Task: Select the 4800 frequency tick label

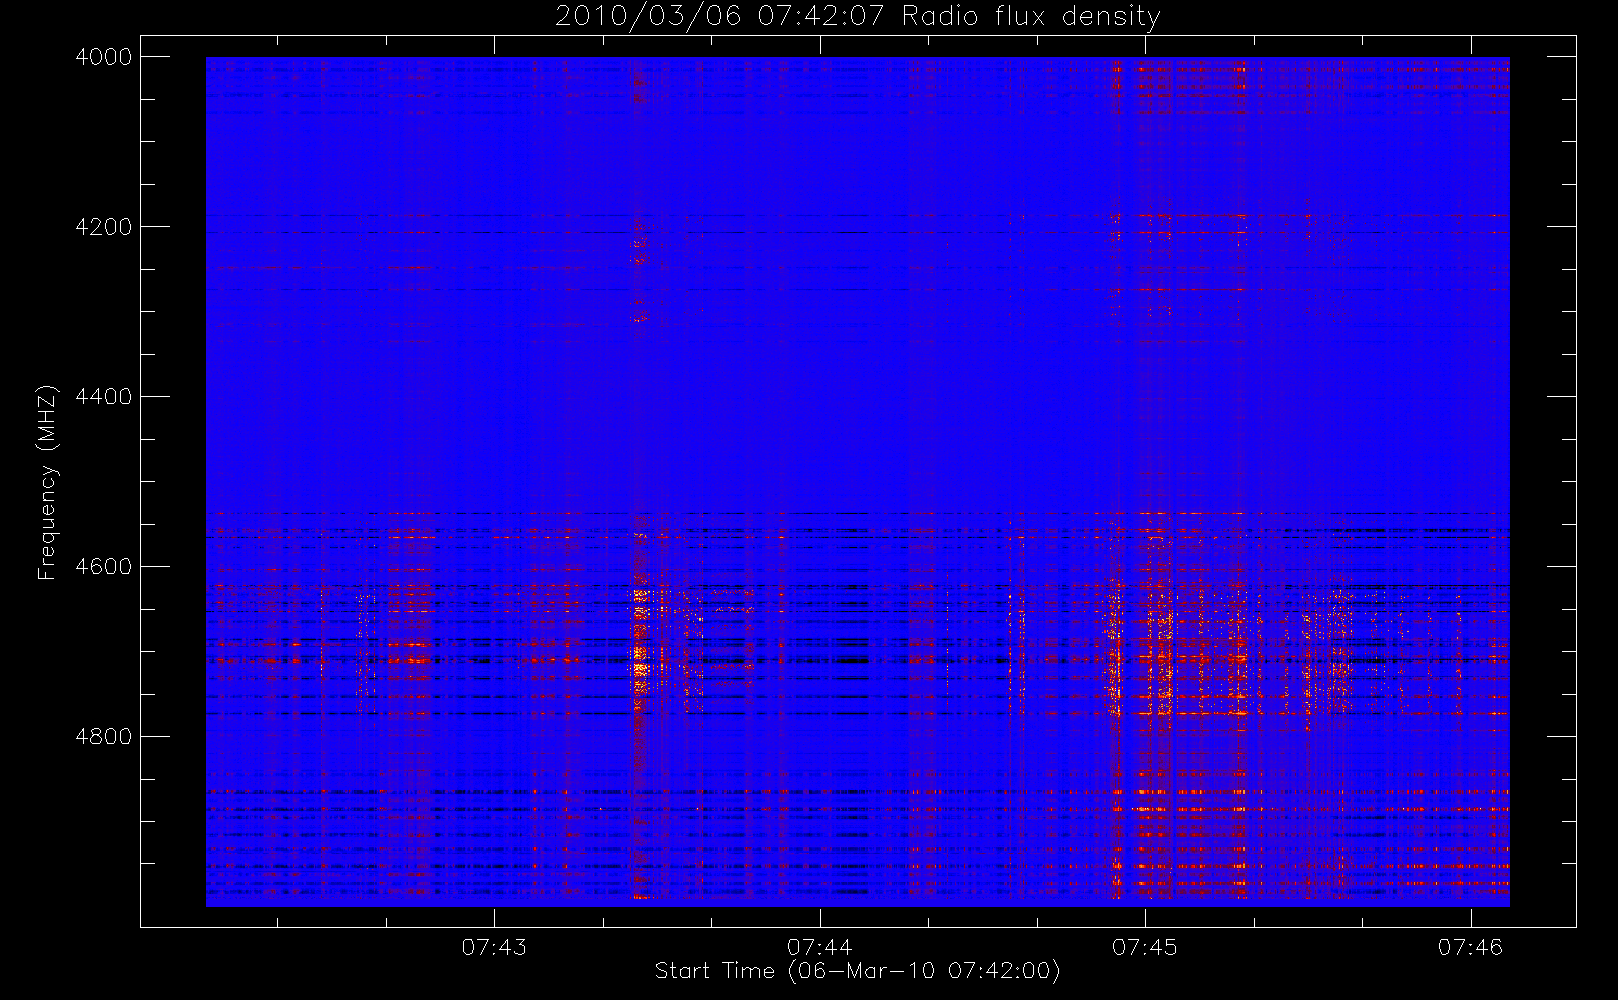Action: pyautogui.click(x=104, y=737)
